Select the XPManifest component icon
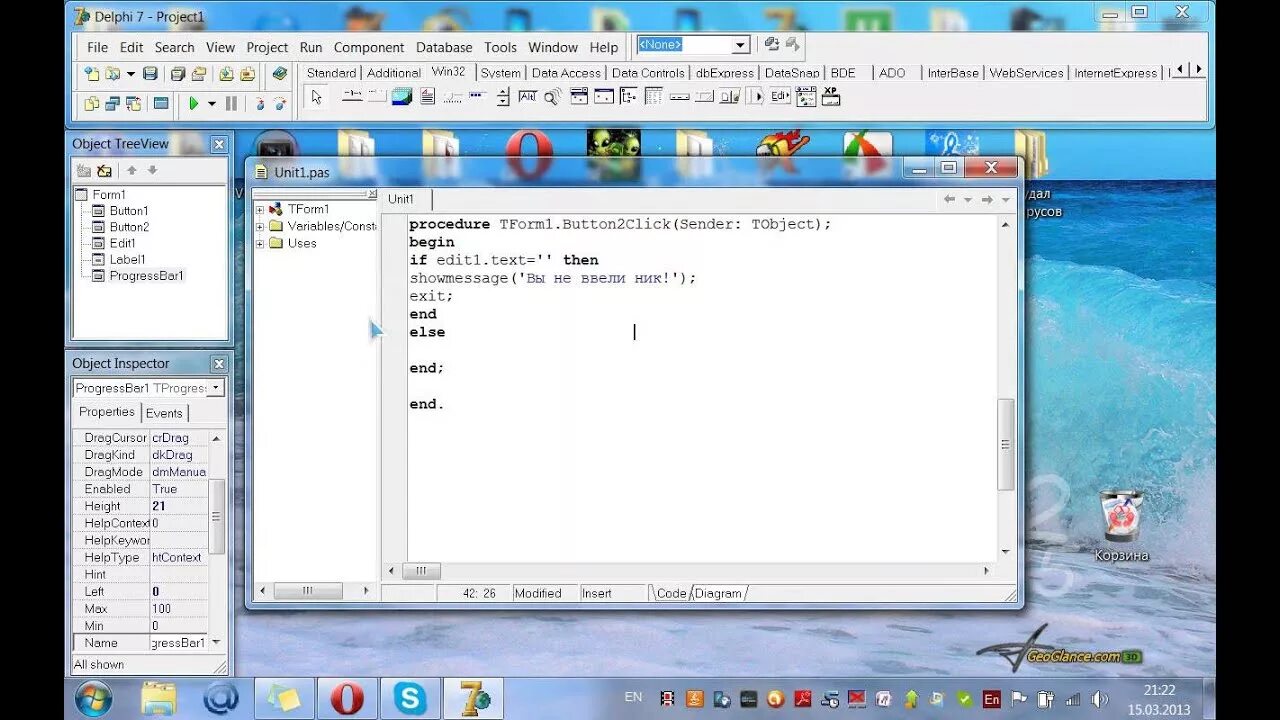The image size is (1280, 720). [831, 97]
